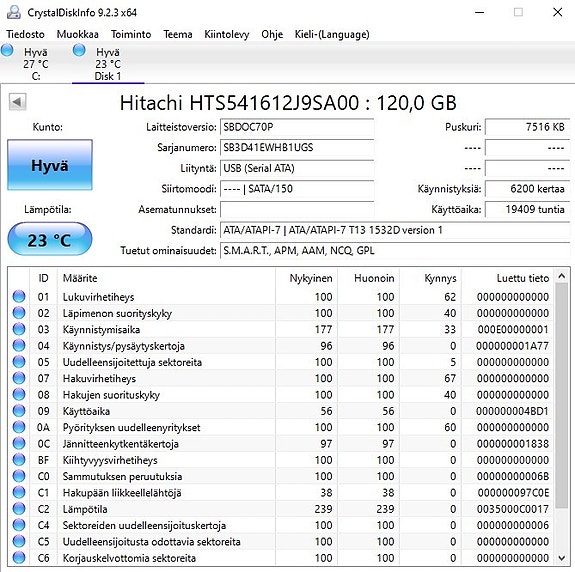Click blue status dot for C2 Lämpötila

pyautogui.click(x=19, y=509)
